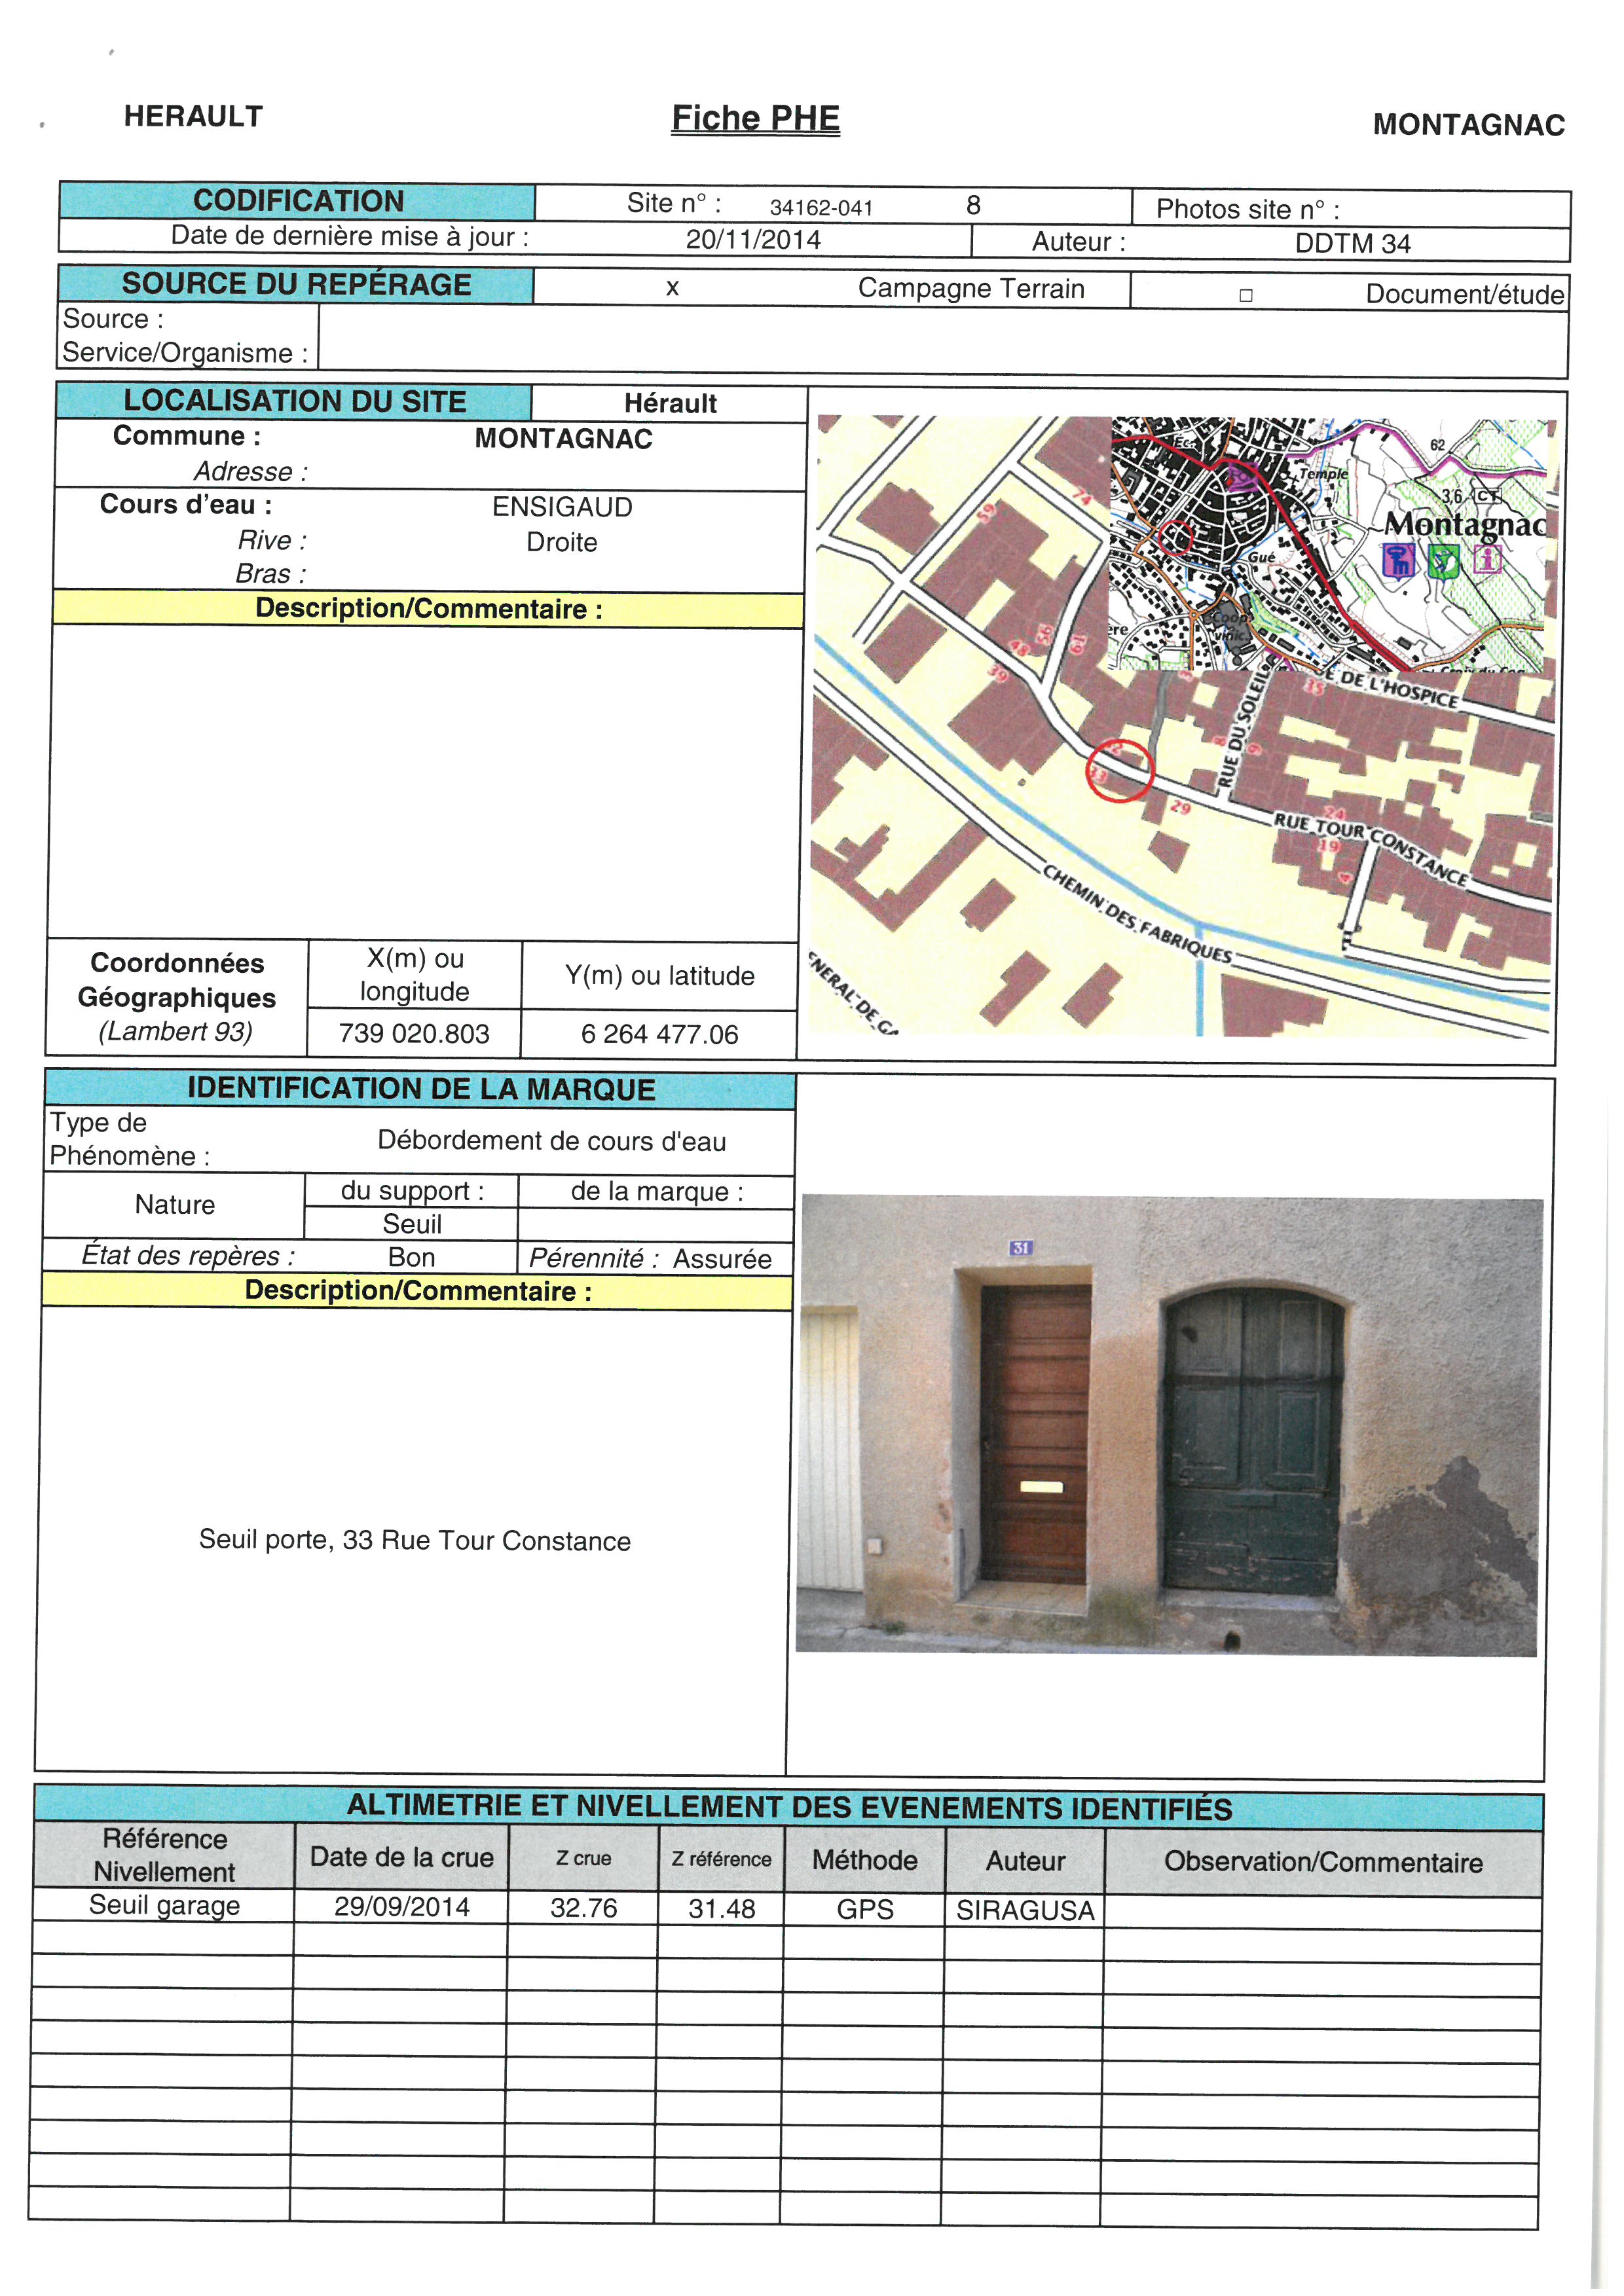The width and height of the screenshot is (1624, 2296).
Task: Click the ALTIMETRIE ET NIVELLEMENT section header
Action: tap(789, 1808)
